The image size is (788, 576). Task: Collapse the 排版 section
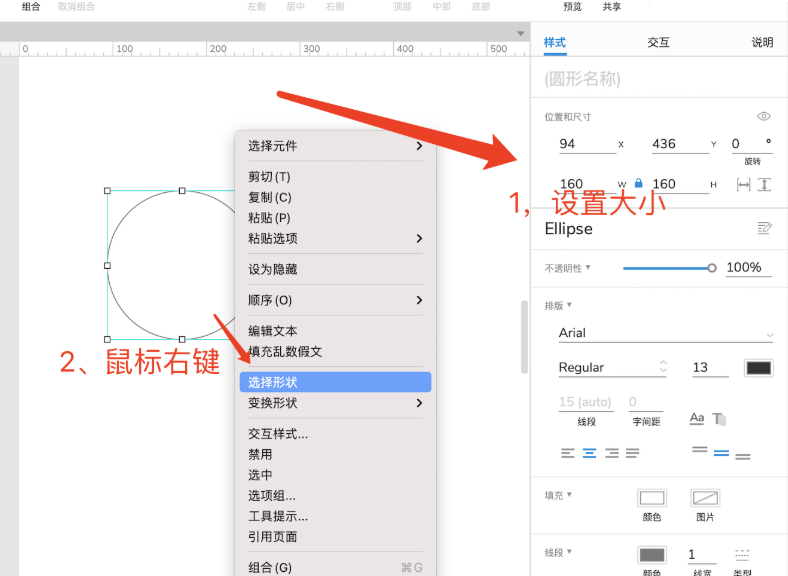pos(558,305)
